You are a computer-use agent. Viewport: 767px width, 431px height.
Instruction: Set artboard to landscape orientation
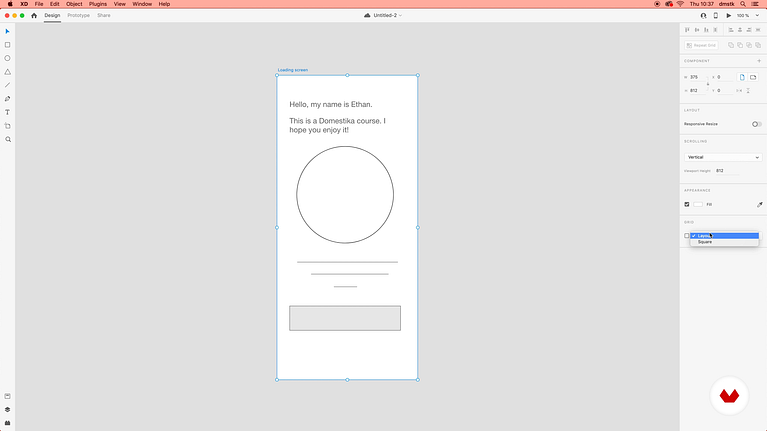tap(753, 77)
